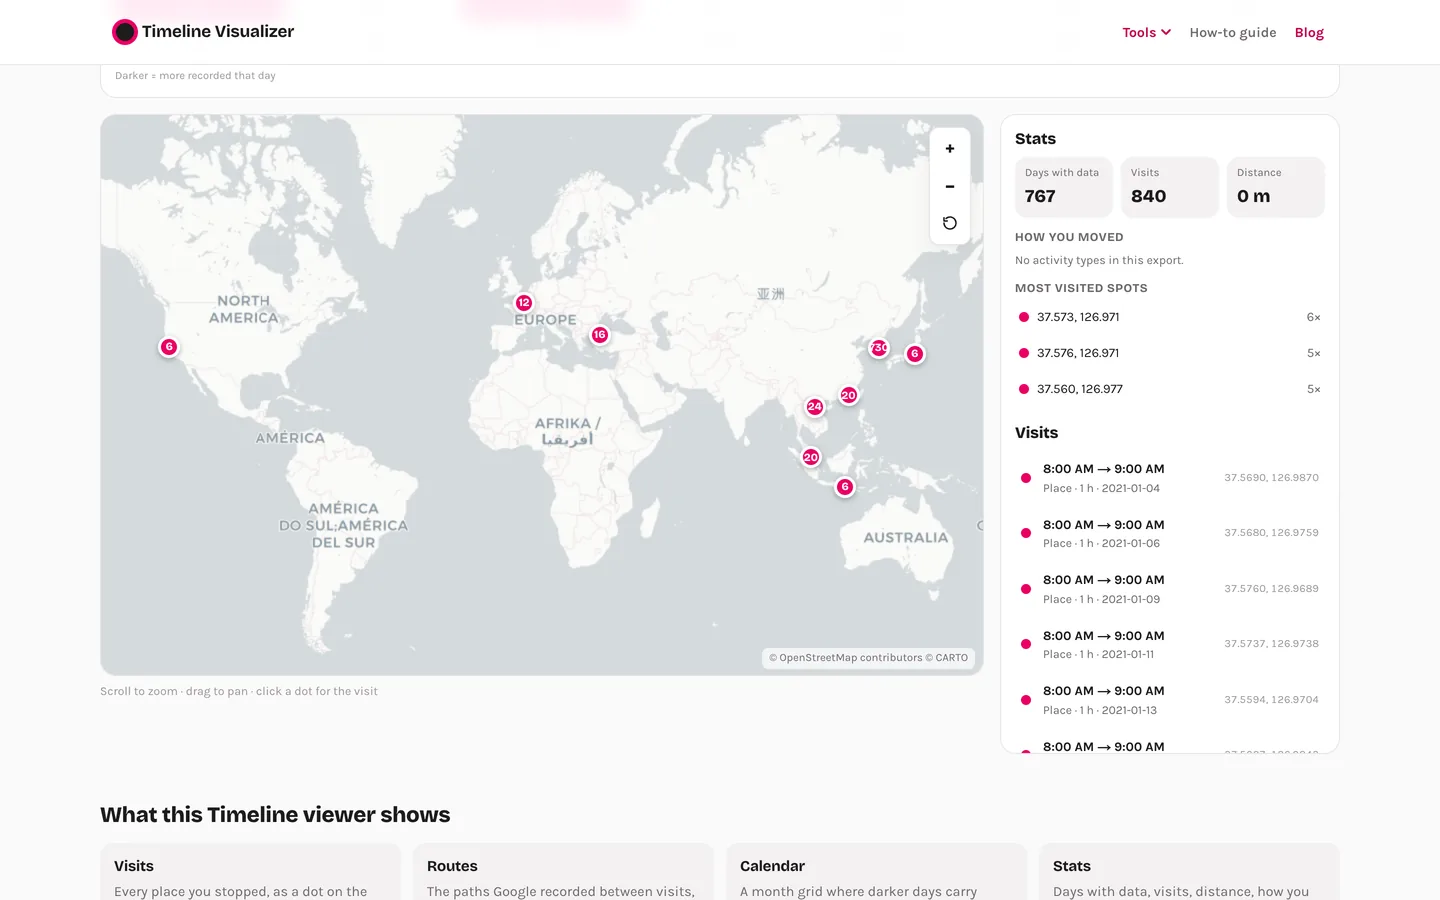
Task: Open the visit dated 2021-01-13
Action: (x=1170, y=700)
